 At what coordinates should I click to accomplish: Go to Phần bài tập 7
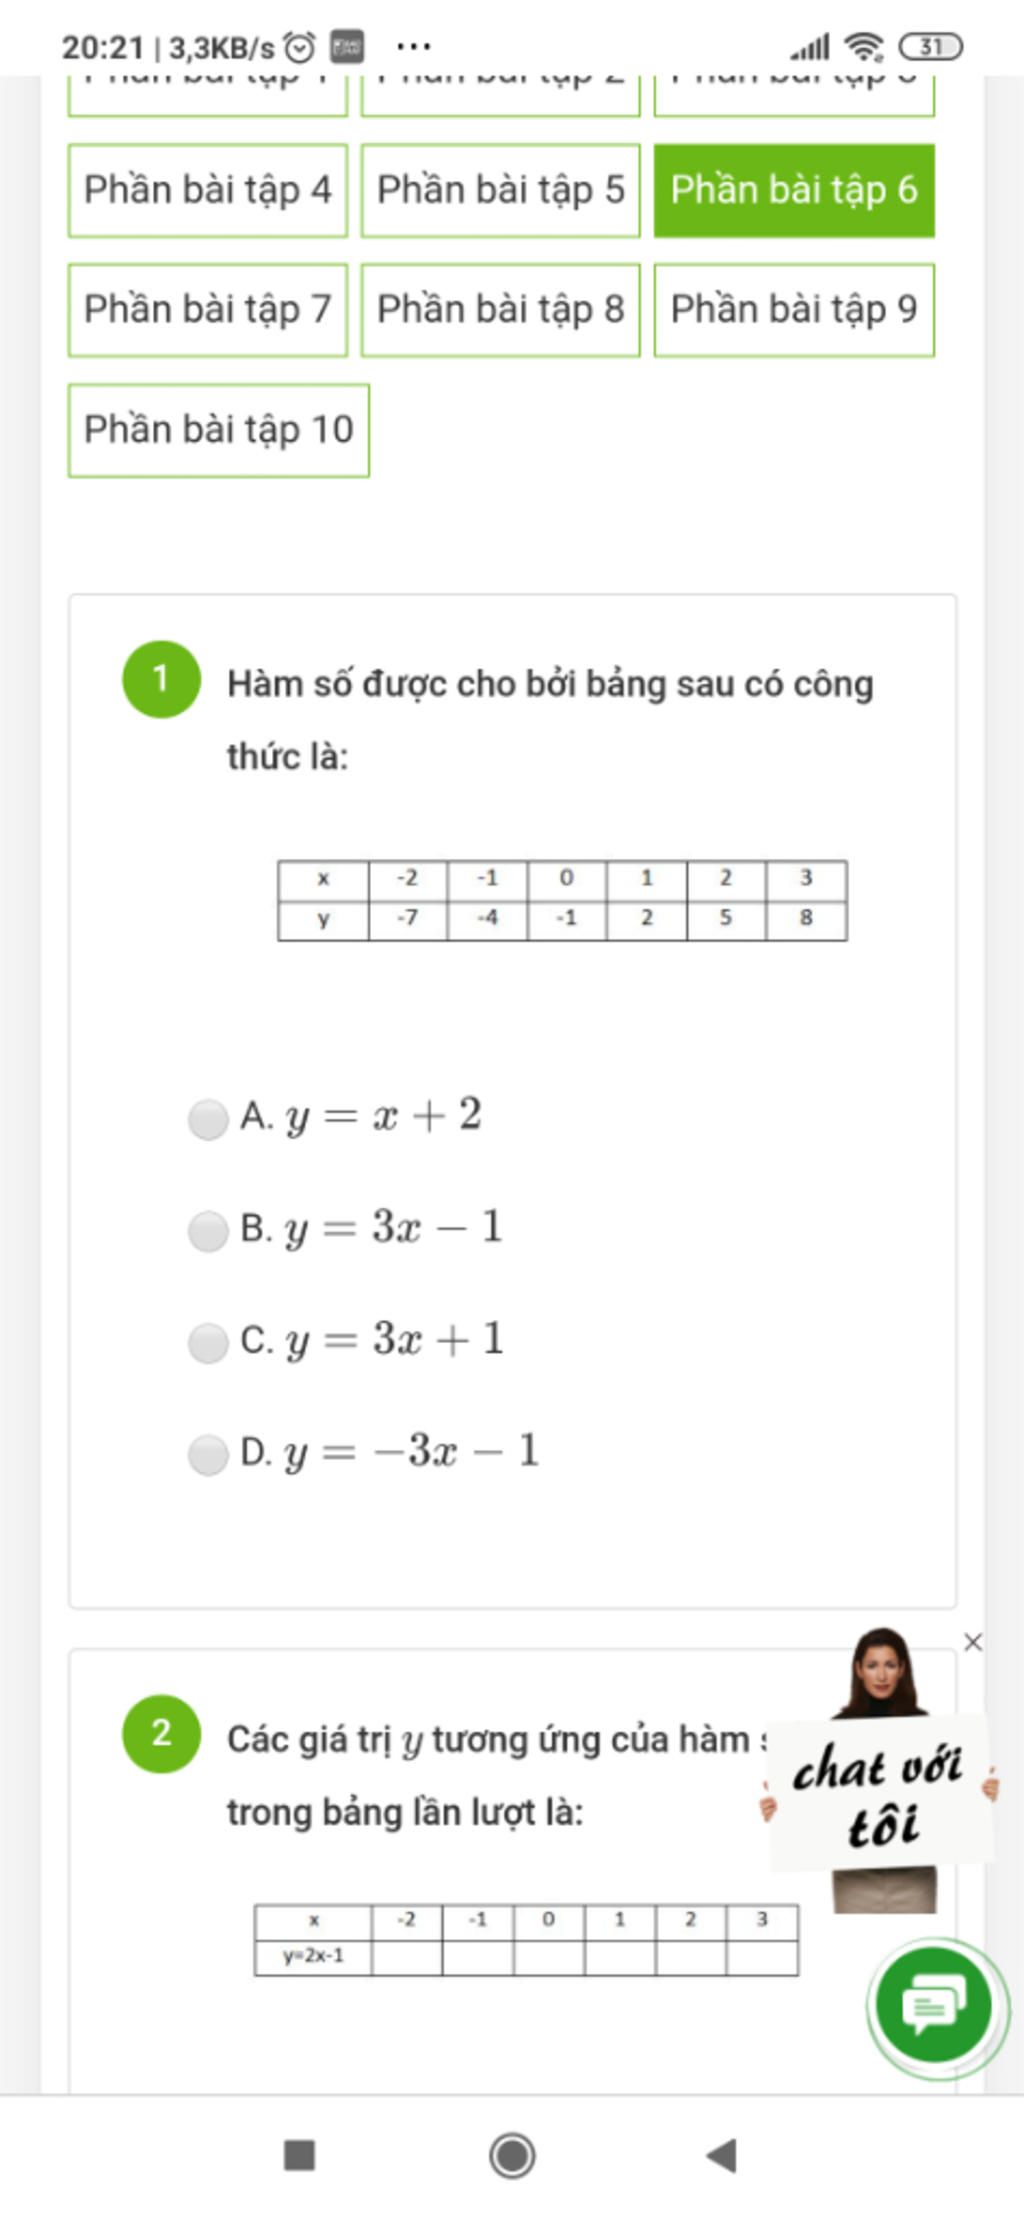[208, 310]
